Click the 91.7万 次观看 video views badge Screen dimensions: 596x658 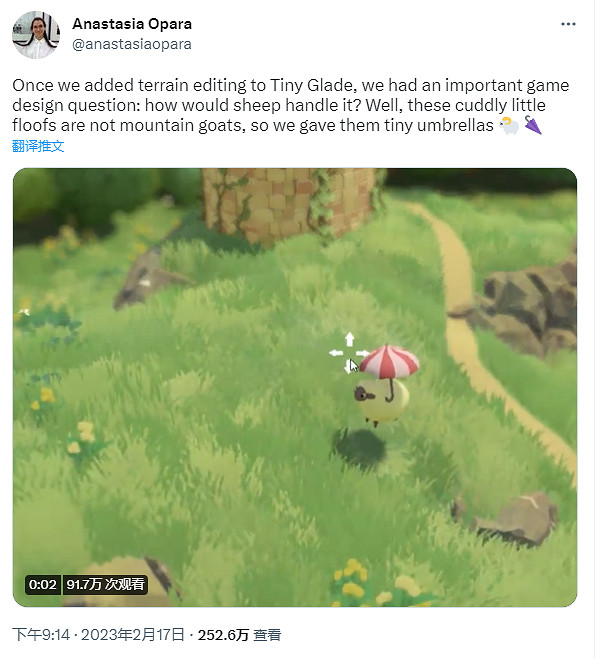pyautogui.click(x=105, y=584)
